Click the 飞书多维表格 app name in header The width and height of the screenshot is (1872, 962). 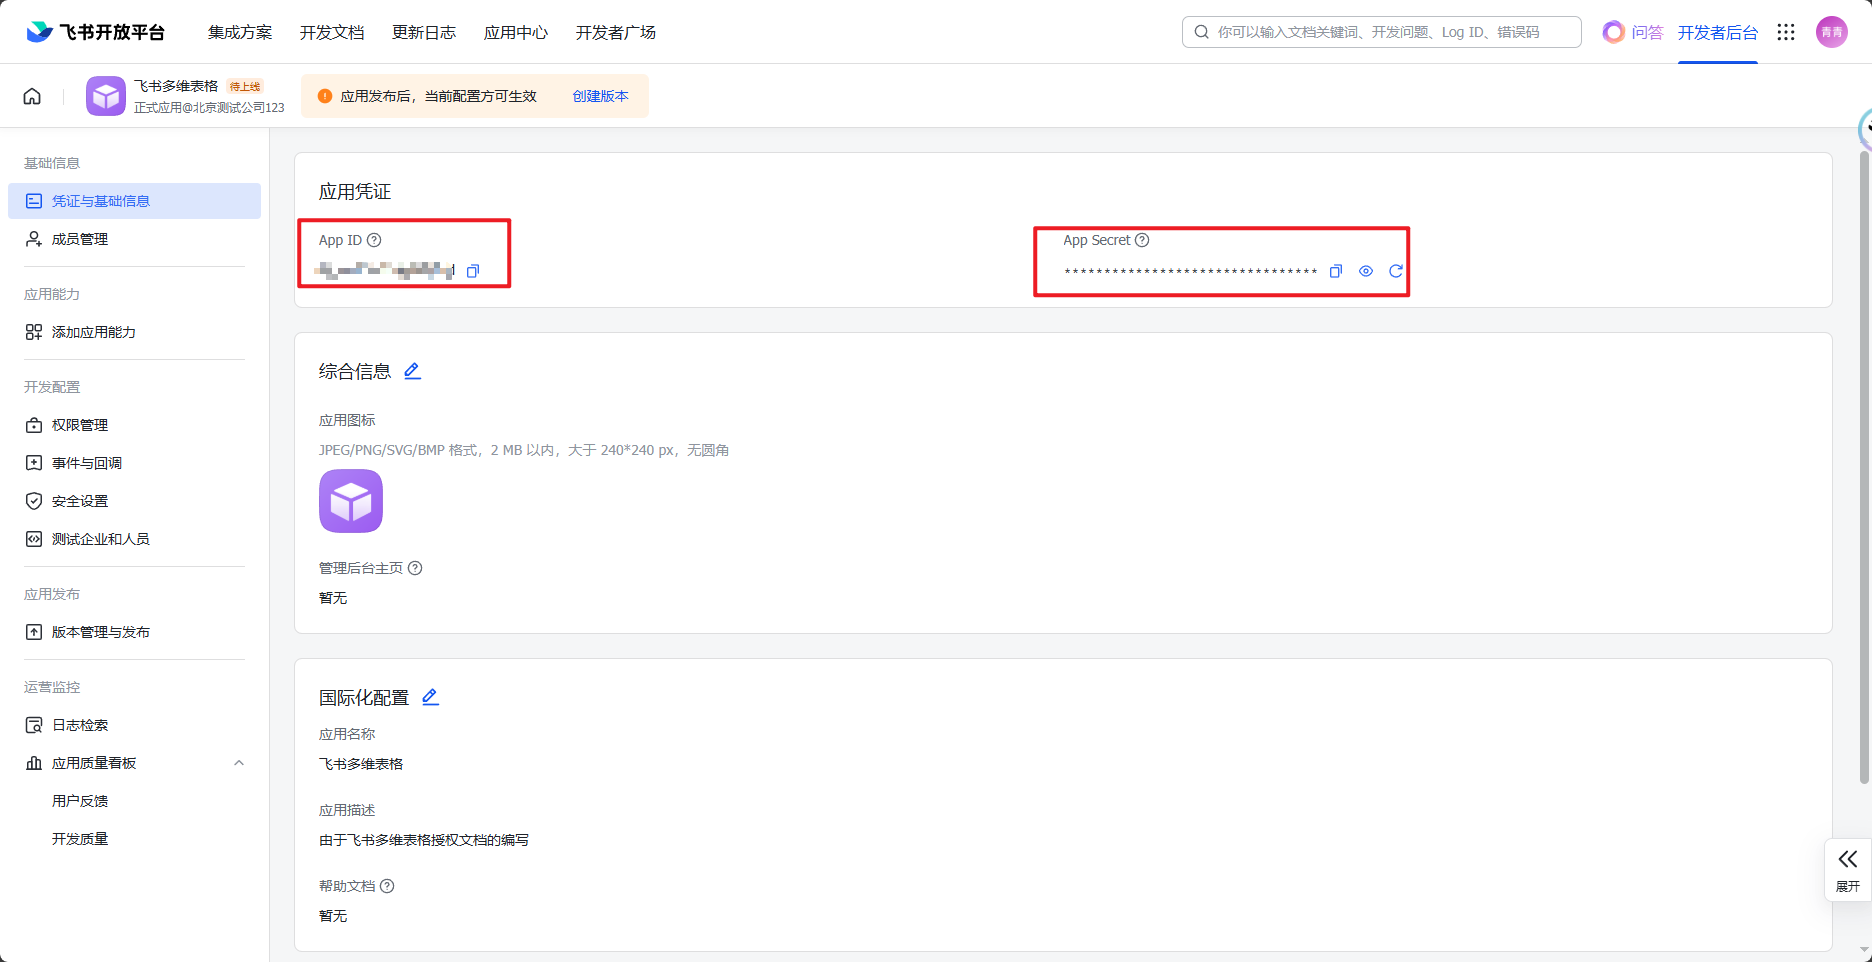(176, 86)
